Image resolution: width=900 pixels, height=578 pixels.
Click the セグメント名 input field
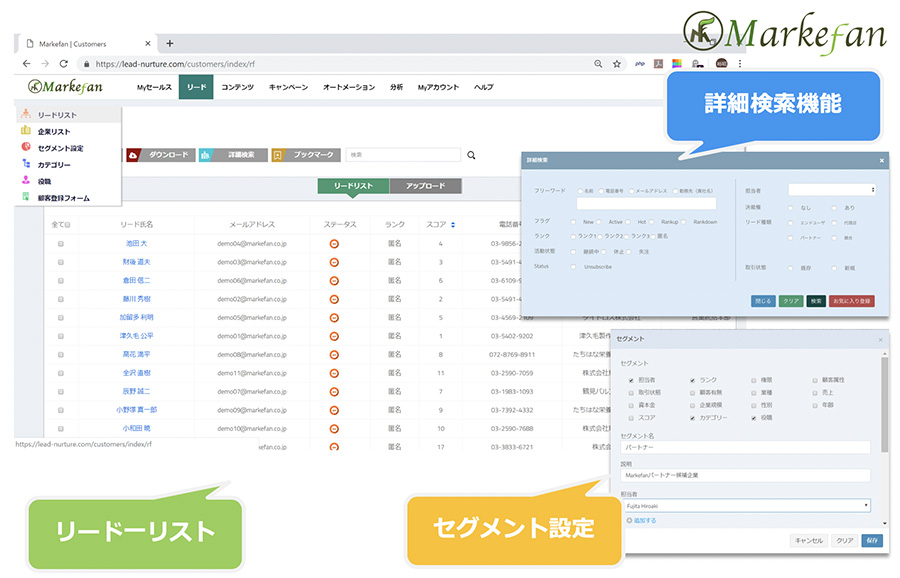click(x=745, y=447)
